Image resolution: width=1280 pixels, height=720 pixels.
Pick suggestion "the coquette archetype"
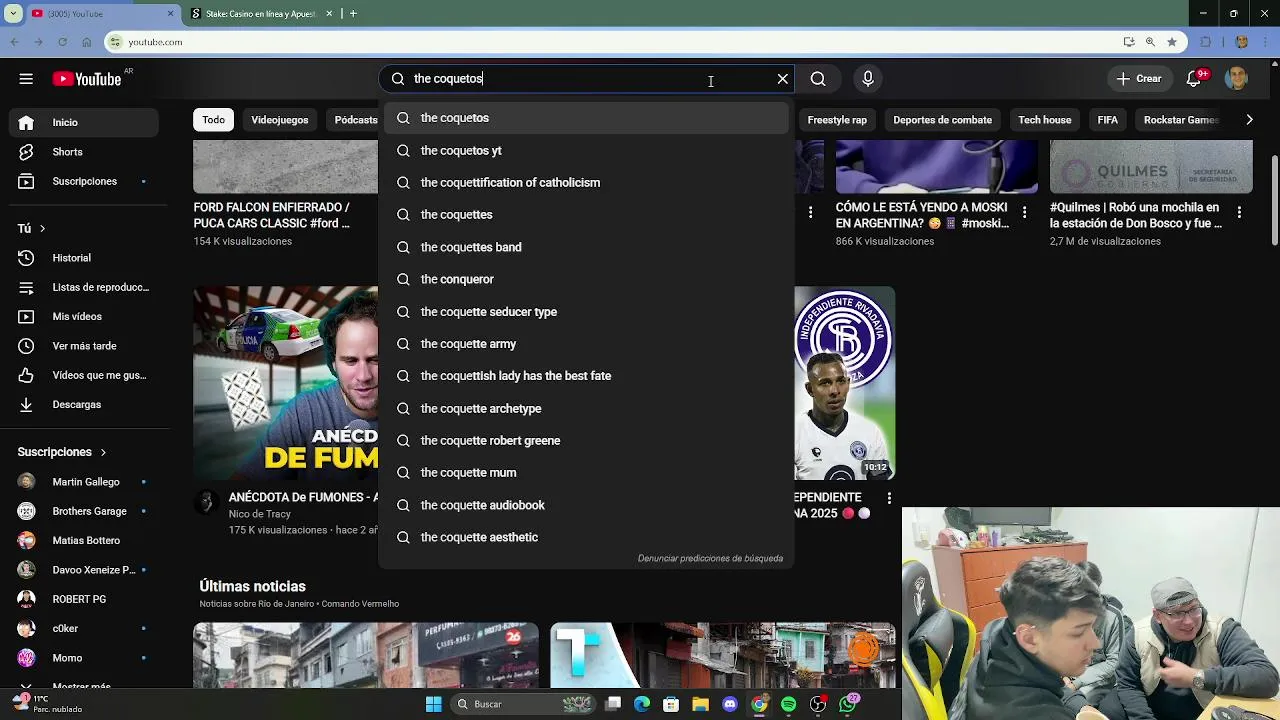(x=586, y=408)
